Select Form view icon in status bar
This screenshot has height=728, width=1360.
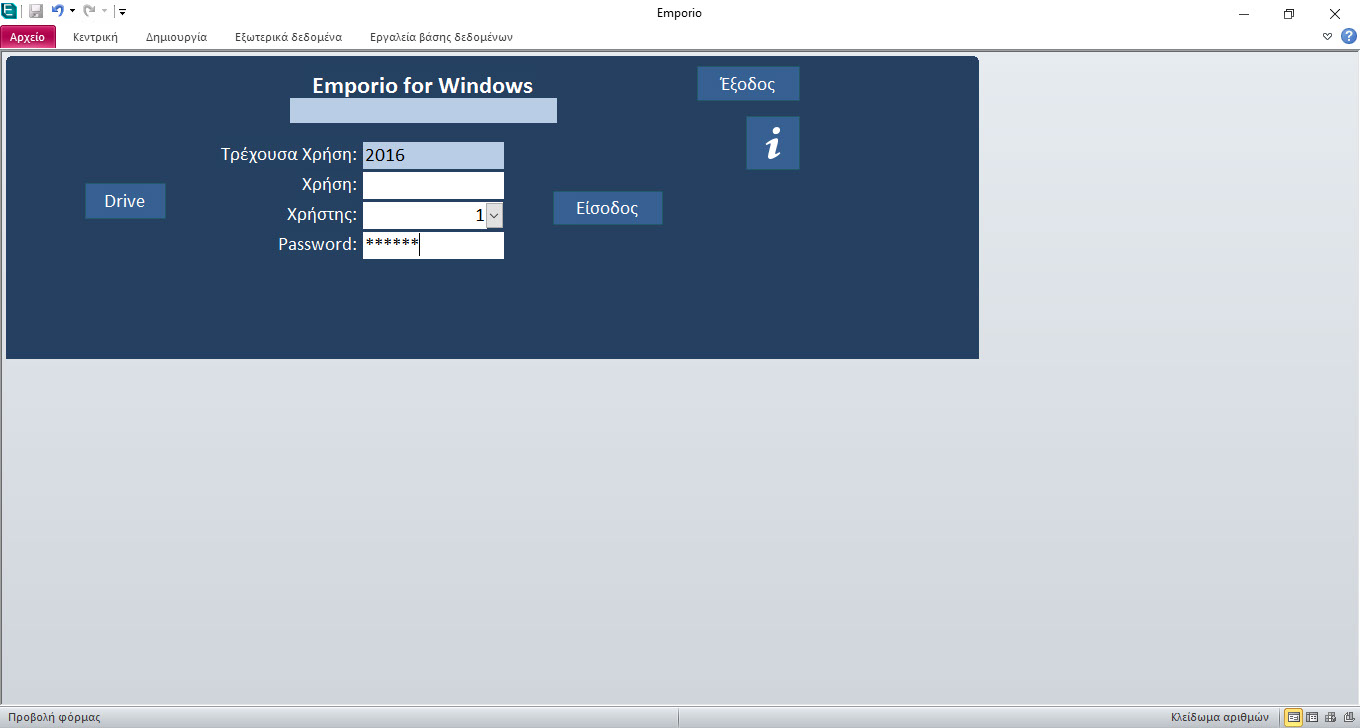tap(1294, 717)
